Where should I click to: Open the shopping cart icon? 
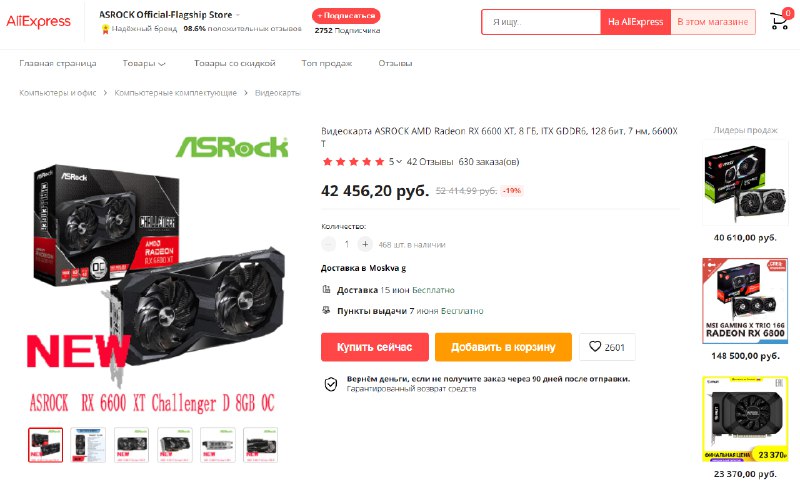[780, 21]
